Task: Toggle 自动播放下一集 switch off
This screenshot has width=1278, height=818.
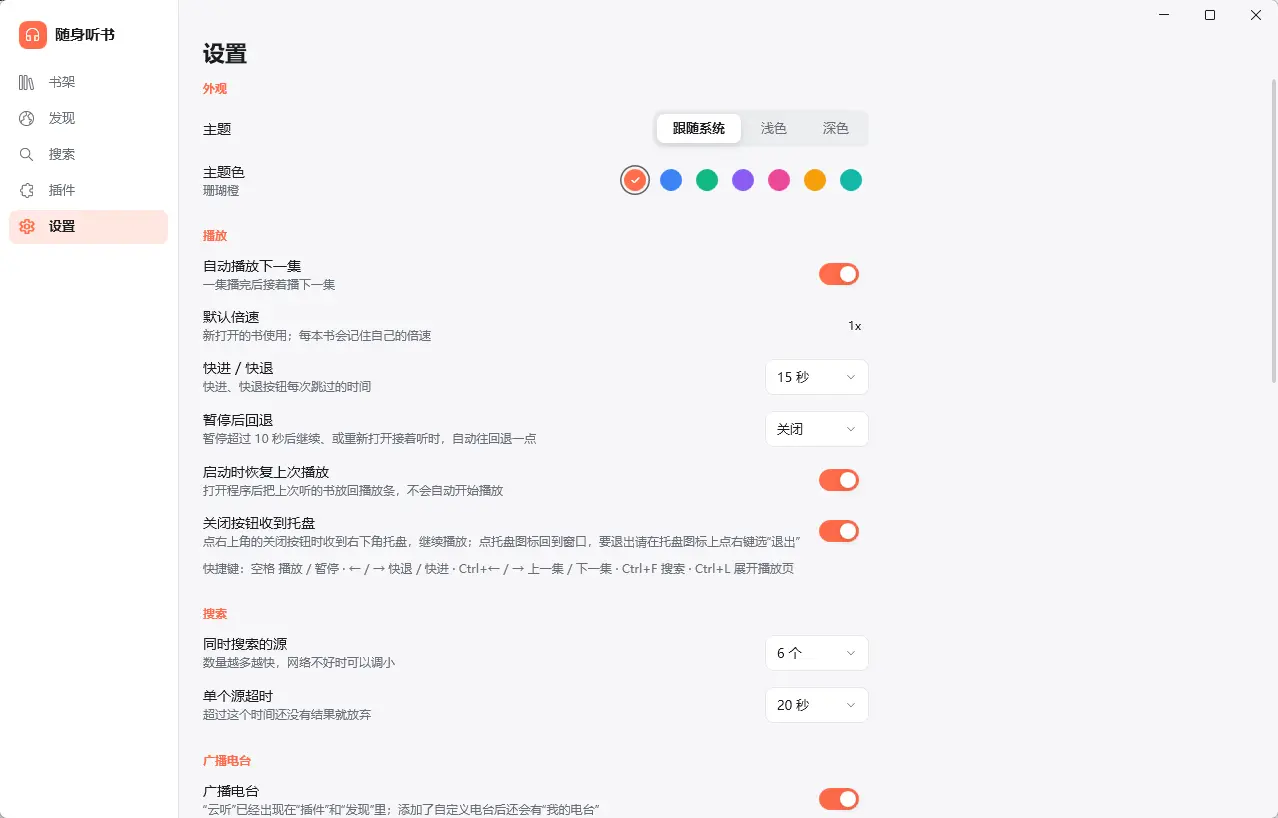Action: (x=839, y=274)
